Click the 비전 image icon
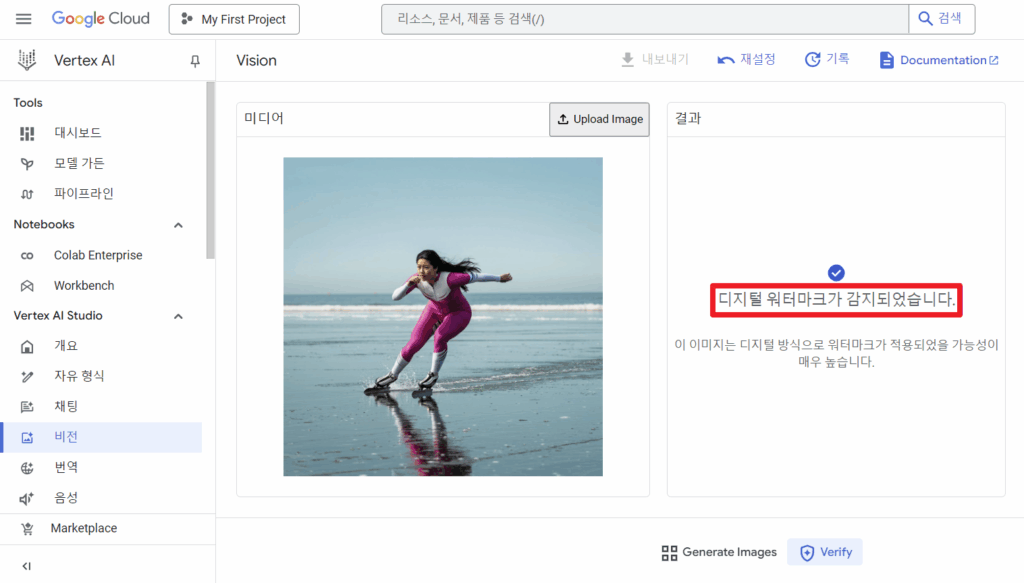Viewport: 1024px width, 583px height. [27, 437]
